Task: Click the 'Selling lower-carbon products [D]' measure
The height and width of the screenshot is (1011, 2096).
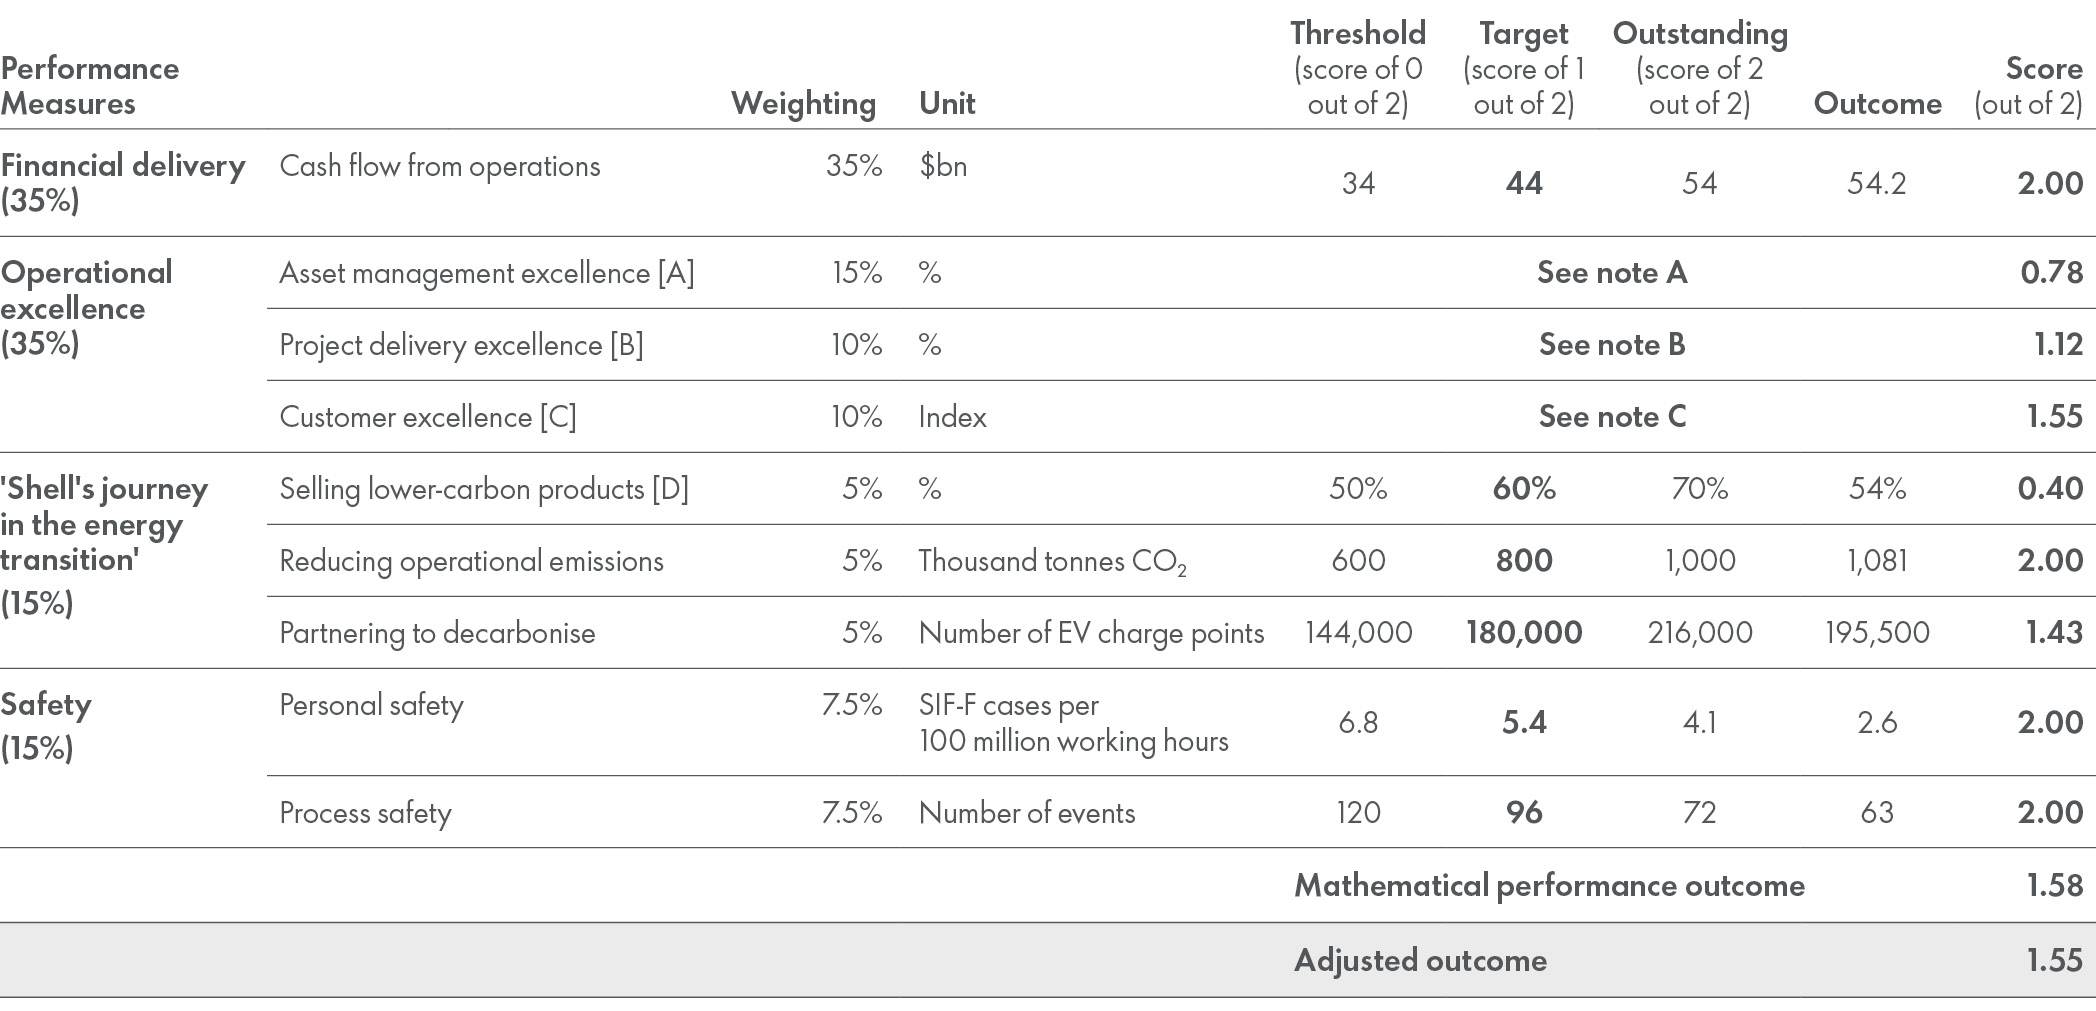Action: (484, 489)
